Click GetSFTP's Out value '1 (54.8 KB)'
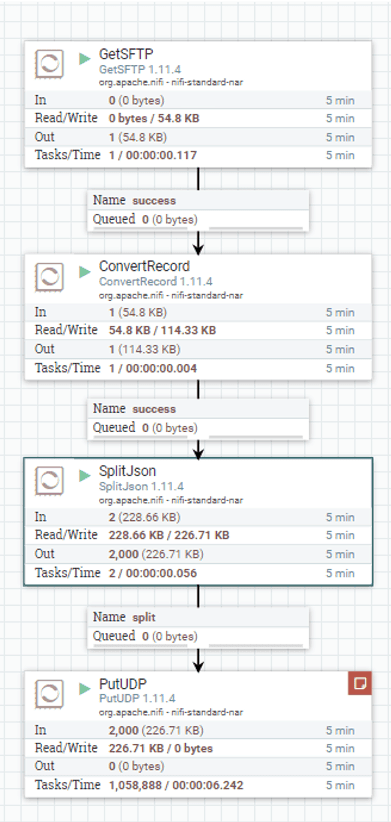 click(138, 137)
